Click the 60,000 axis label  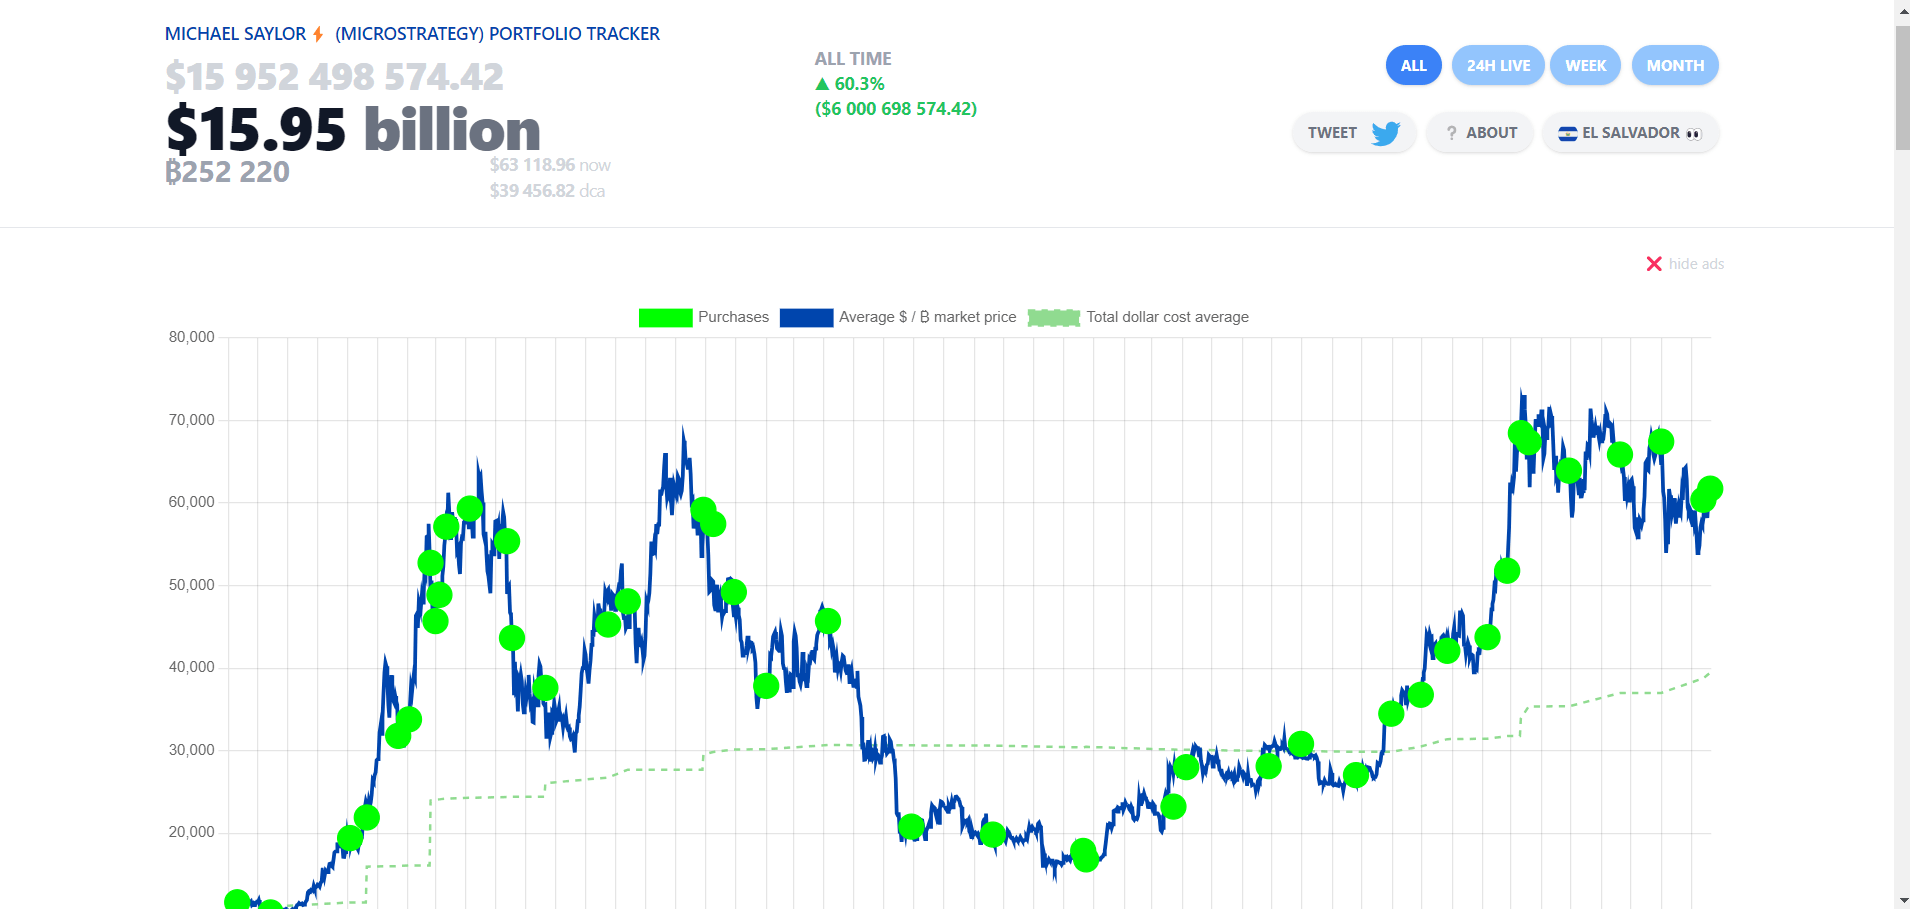191,502
